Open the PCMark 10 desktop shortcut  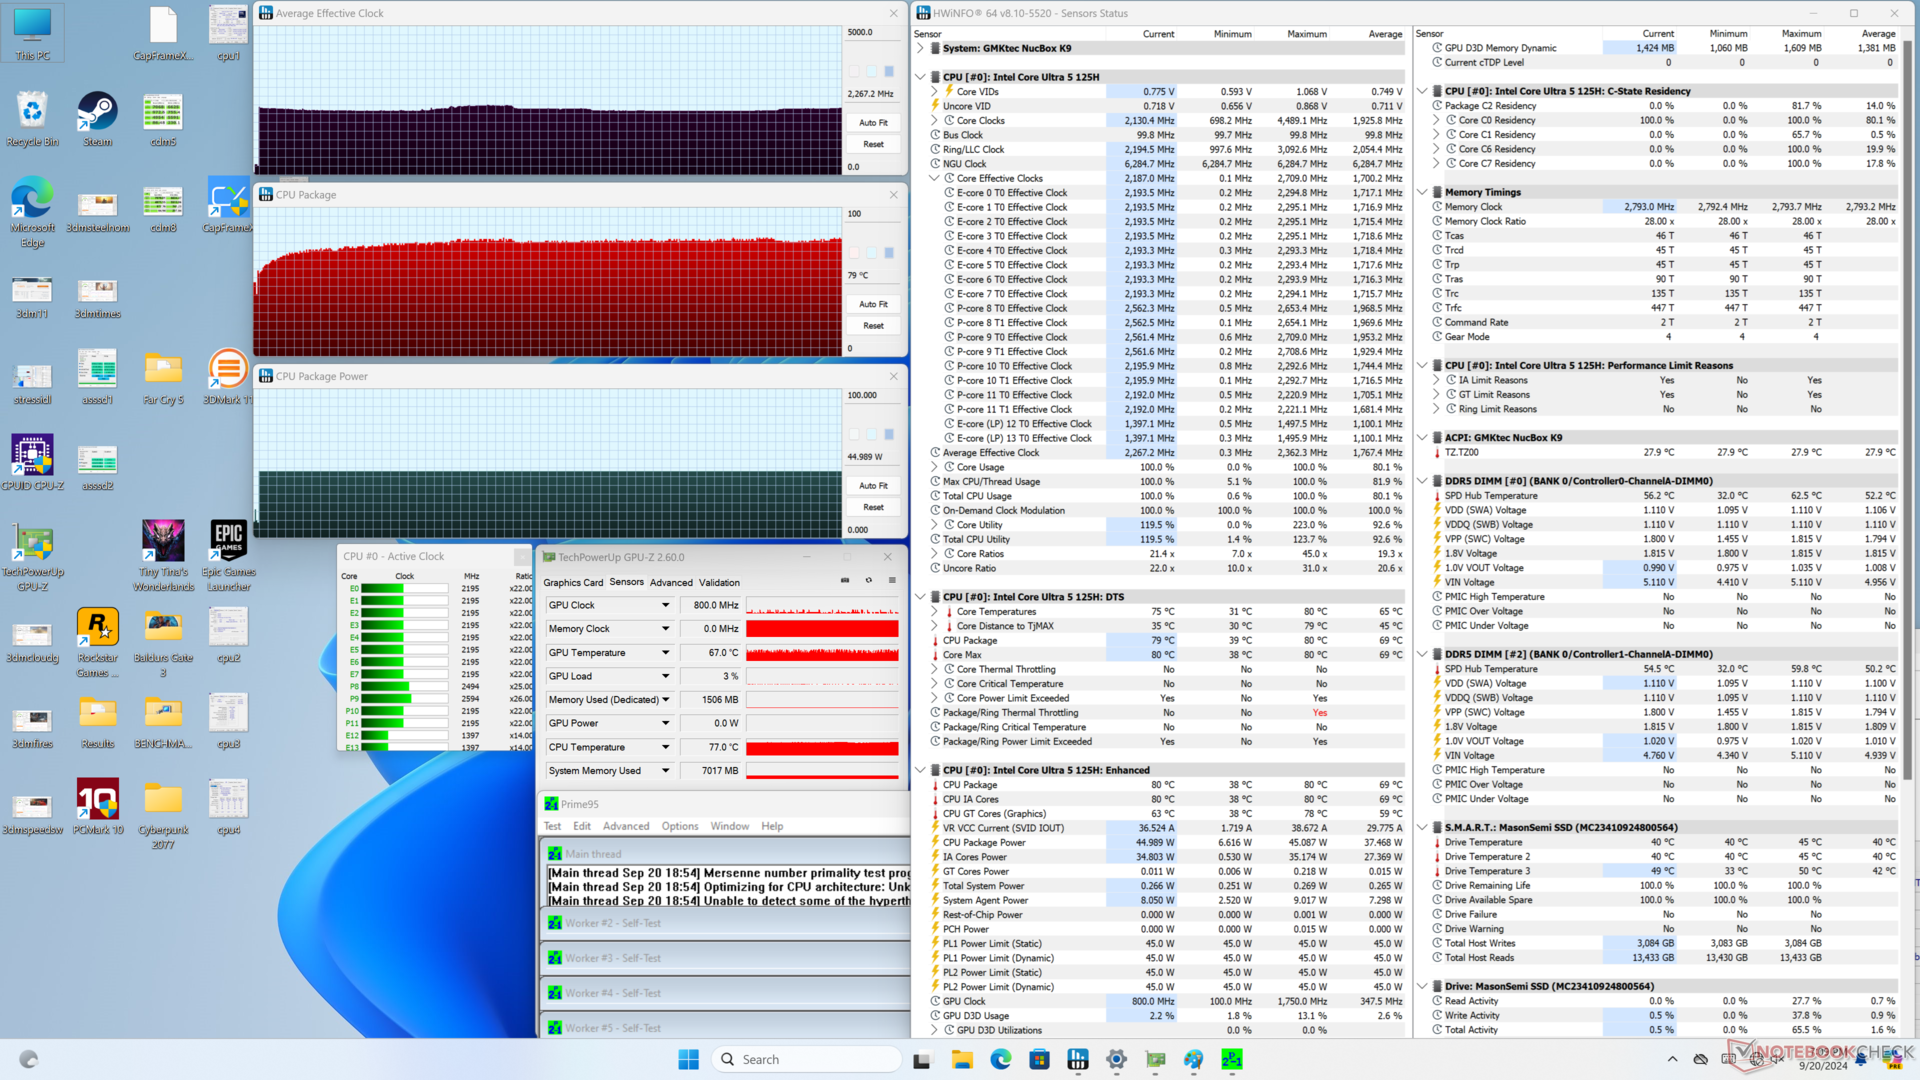pyautogui.click(x=97, y=807)
